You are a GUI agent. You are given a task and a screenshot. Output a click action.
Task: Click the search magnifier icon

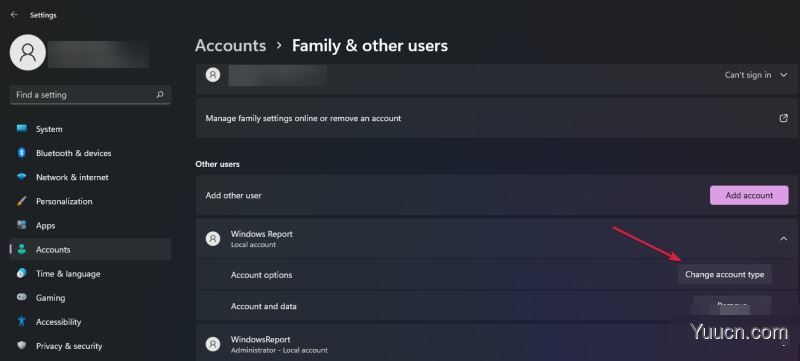160,94
